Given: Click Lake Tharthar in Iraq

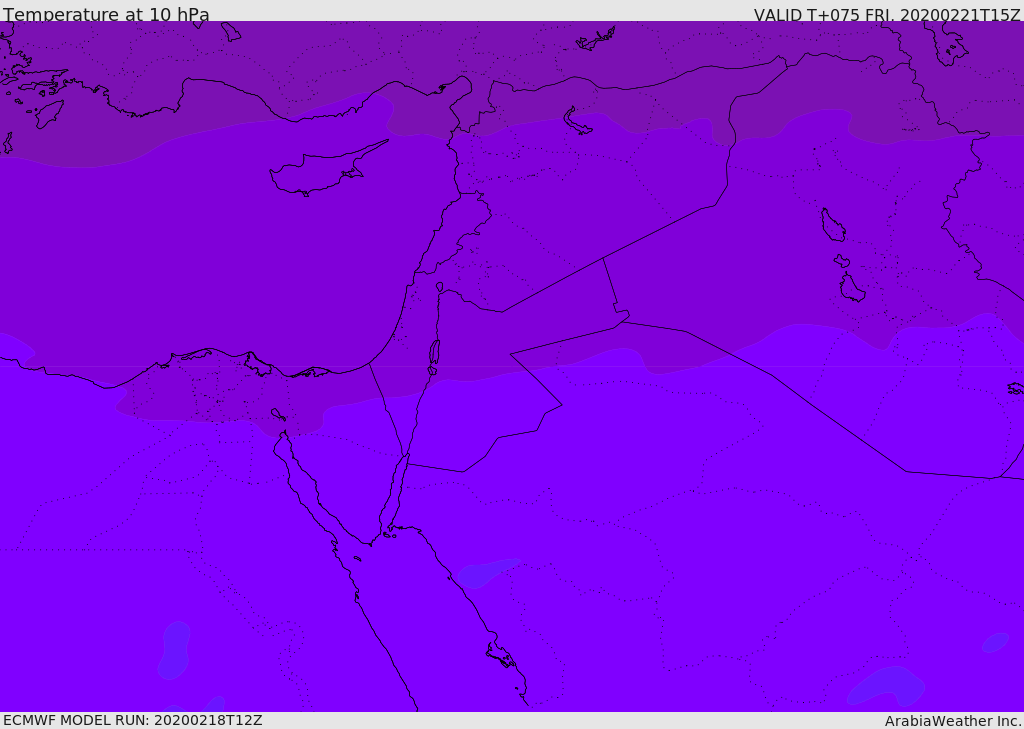Looking at the screenshot, I should click(x=832, y=225).
